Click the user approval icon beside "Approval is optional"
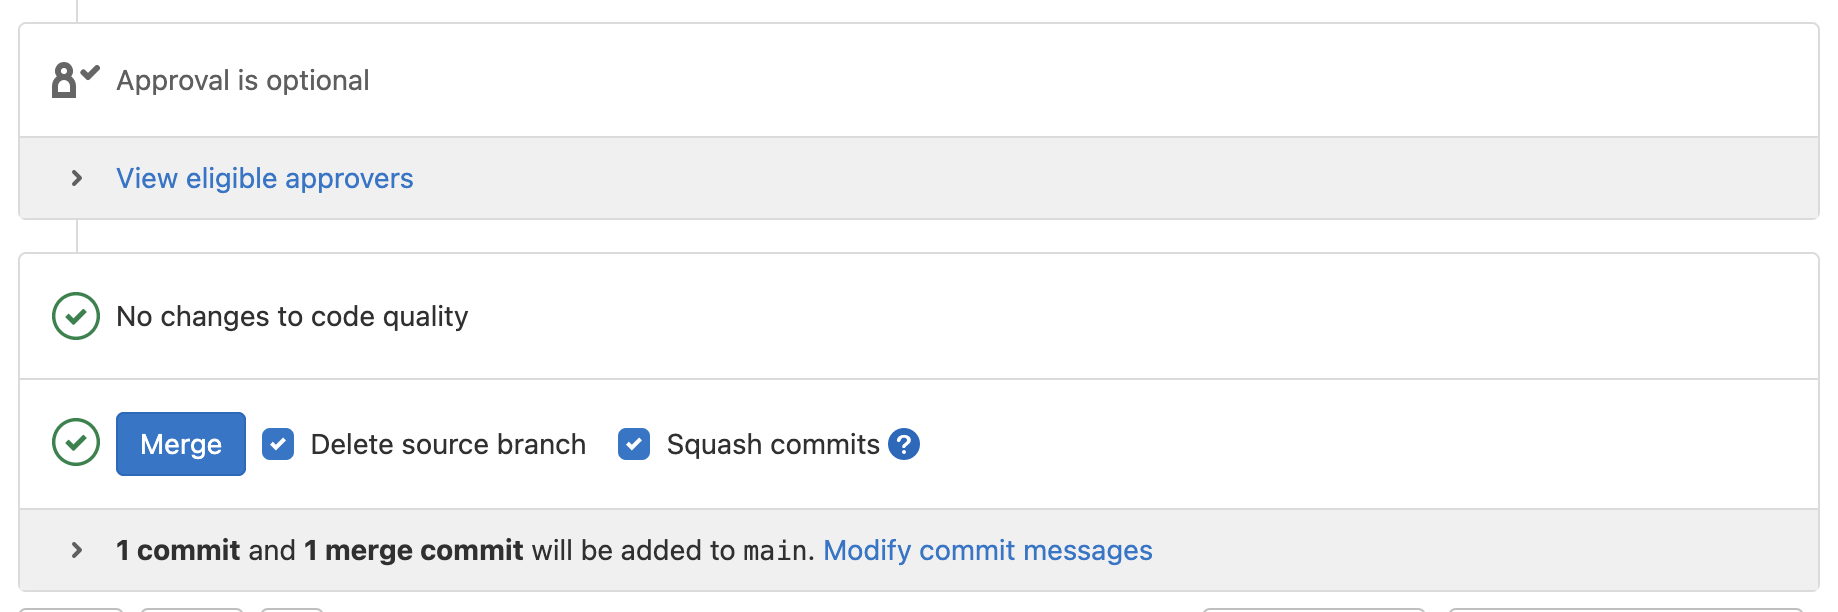The height and width of the screenshot is (612, 1838). (68, 80)
